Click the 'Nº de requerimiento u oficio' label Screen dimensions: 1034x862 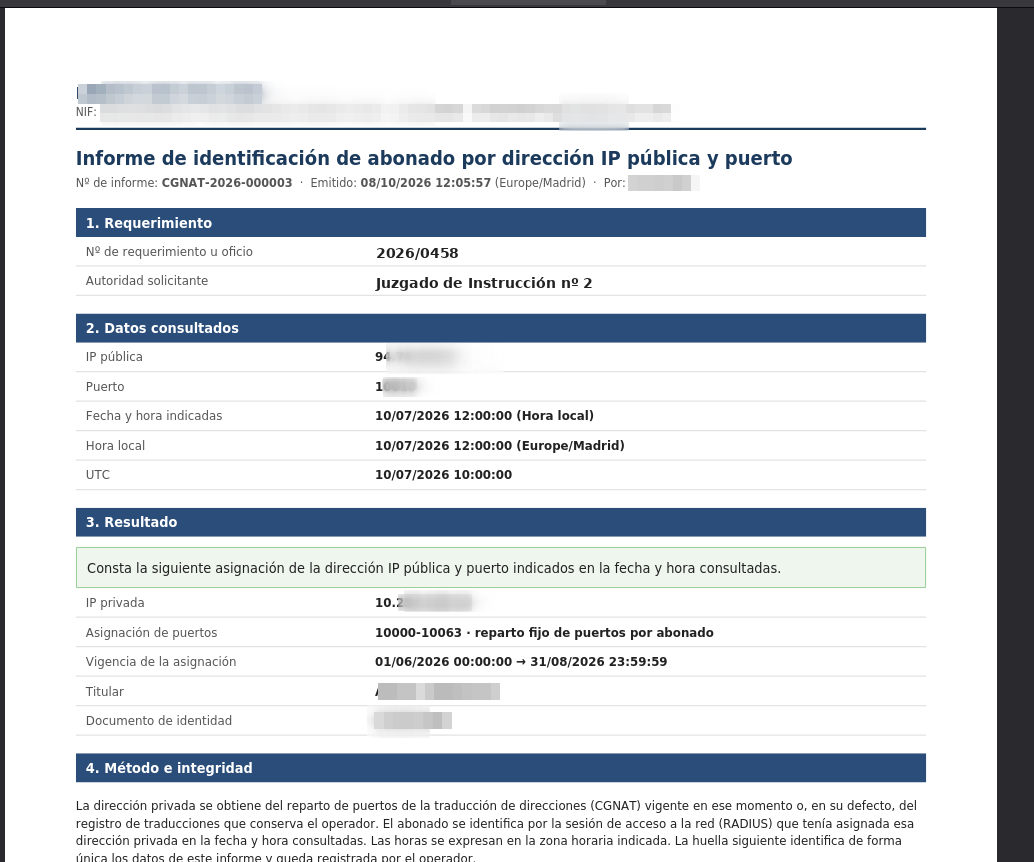click(169, 252)
